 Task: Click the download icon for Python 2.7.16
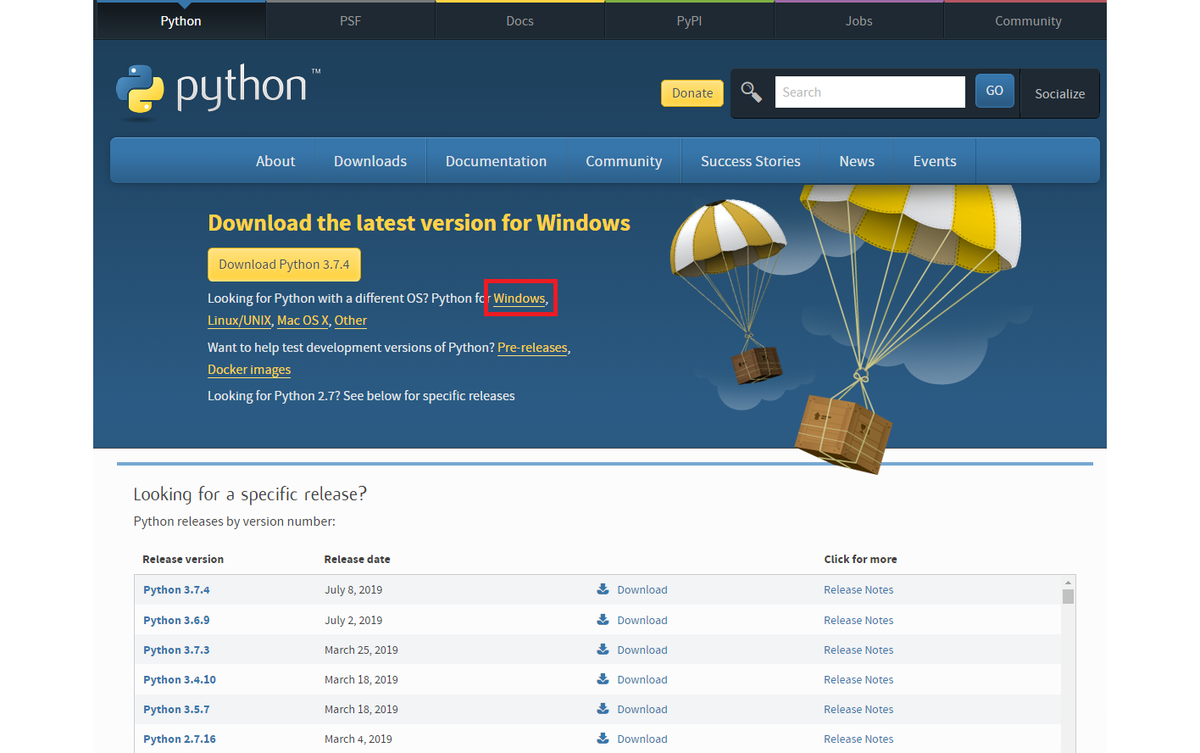(603, 738)
